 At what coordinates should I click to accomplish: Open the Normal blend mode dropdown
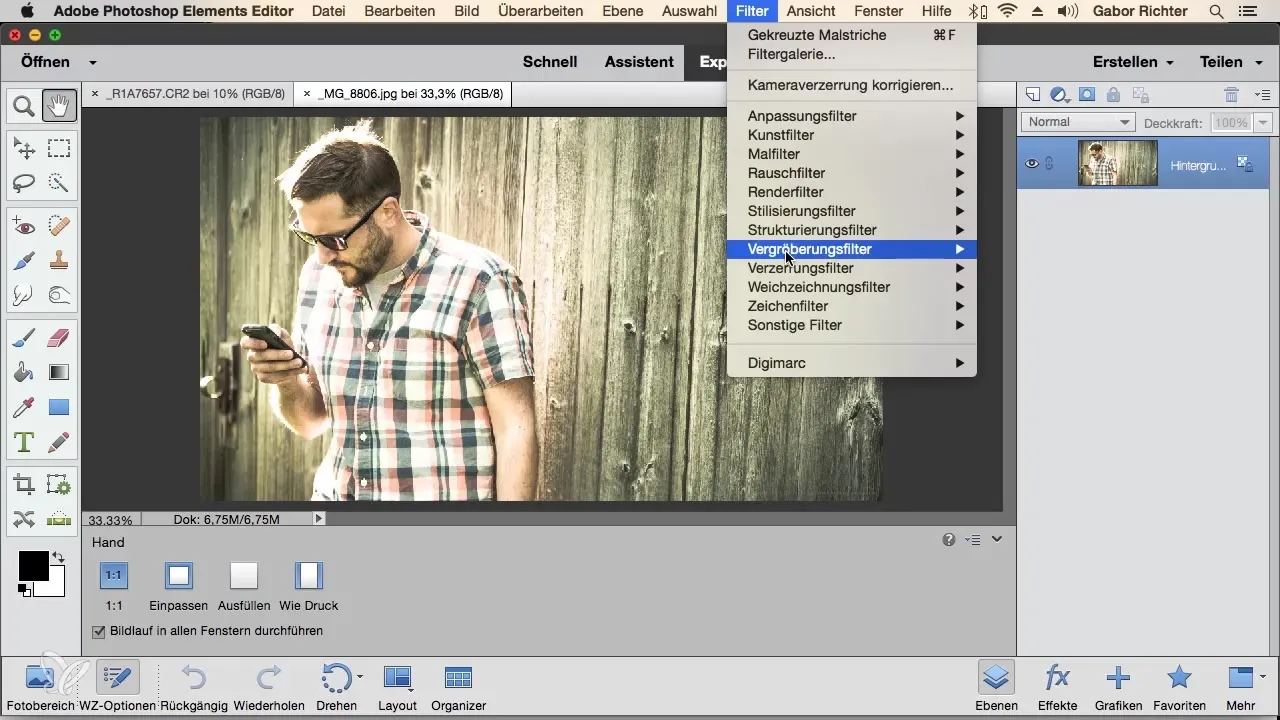click(1077, 122)
